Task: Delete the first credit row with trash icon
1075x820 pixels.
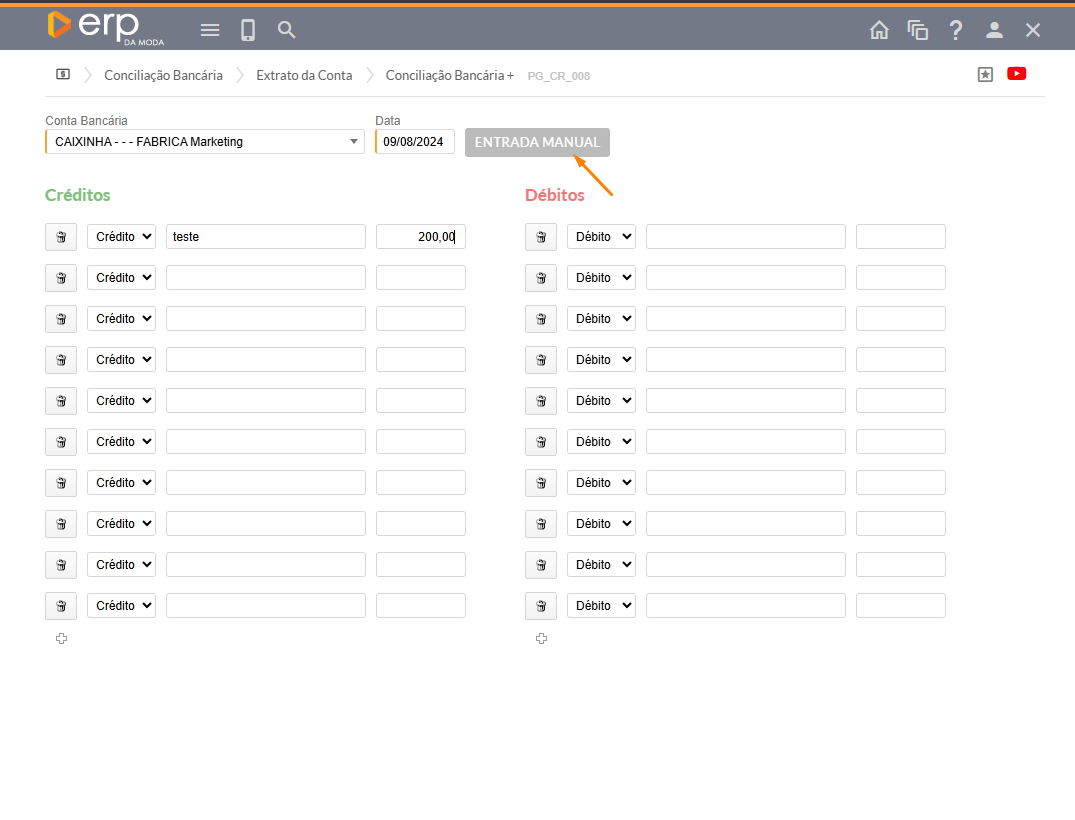Action: 61,237
